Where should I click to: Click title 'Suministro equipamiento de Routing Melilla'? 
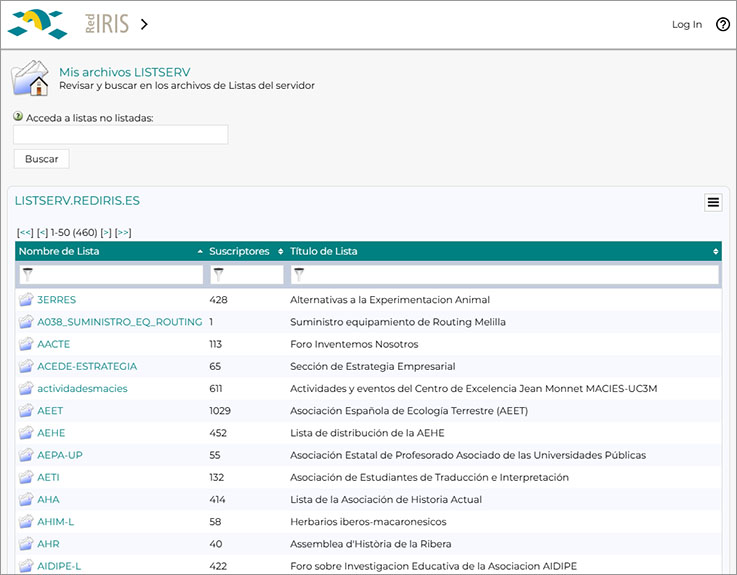point(398,322)
